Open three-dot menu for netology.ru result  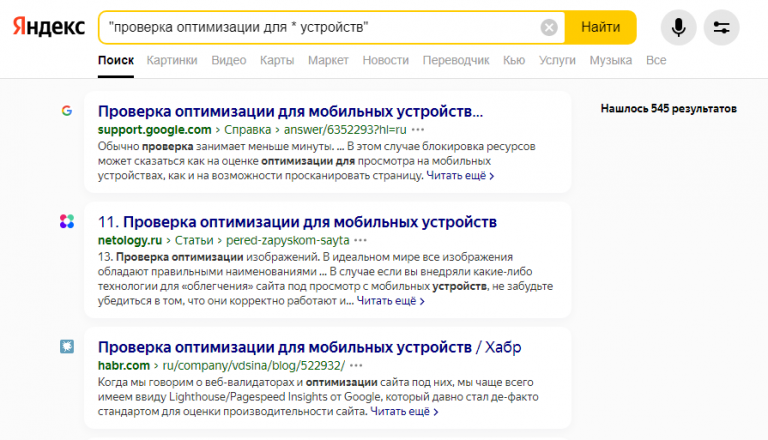tap(360, 241)
